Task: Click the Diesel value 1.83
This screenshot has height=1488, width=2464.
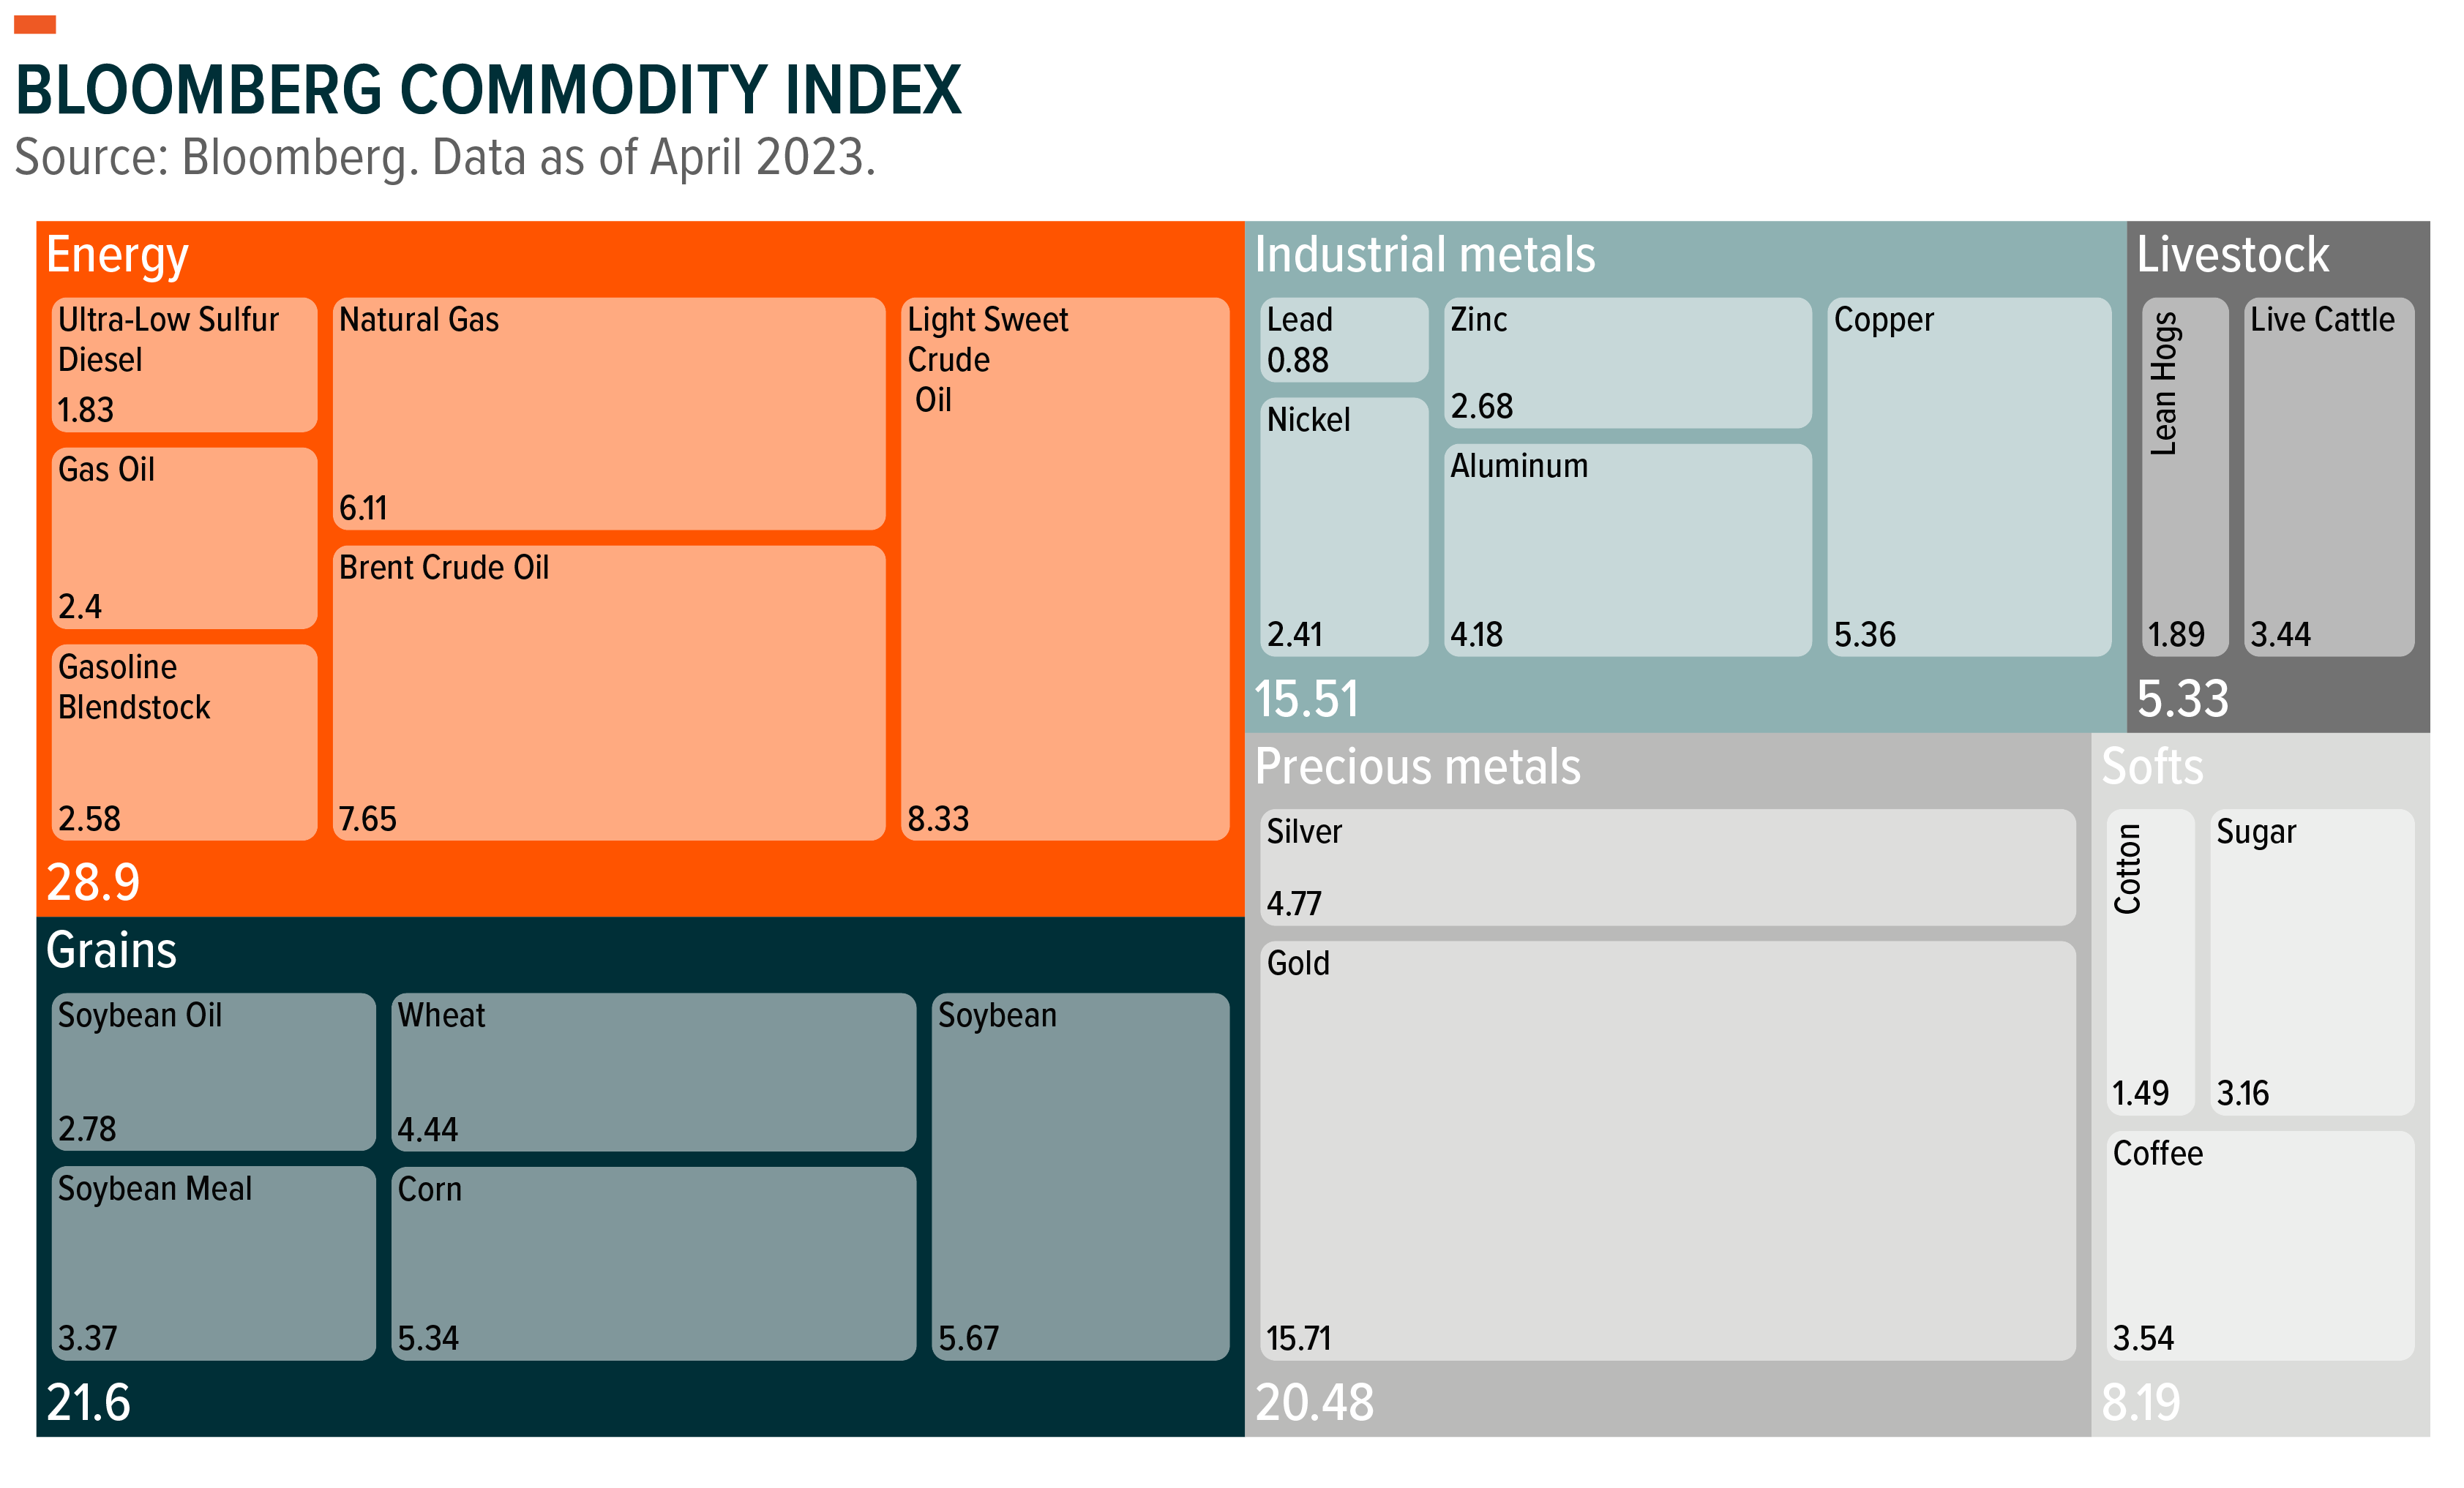Action: 85,410
